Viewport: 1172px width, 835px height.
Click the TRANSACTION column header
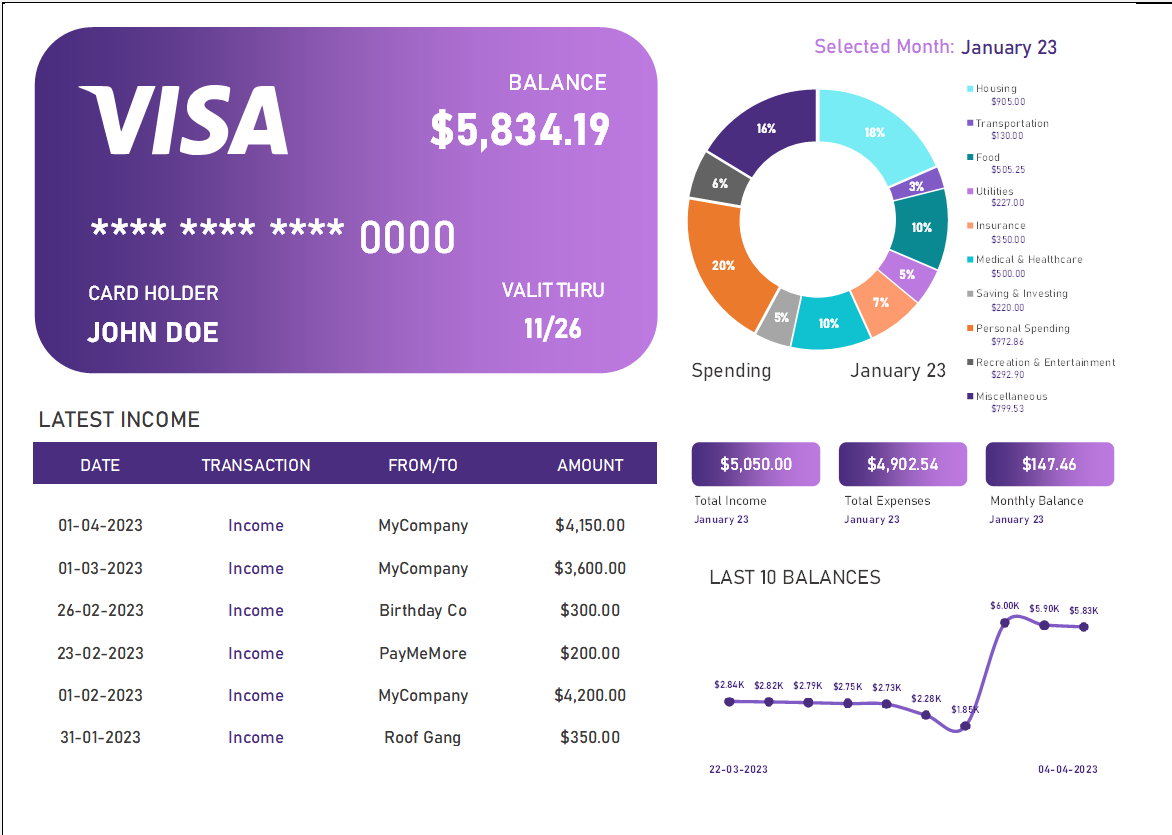(x=256, y=465)
